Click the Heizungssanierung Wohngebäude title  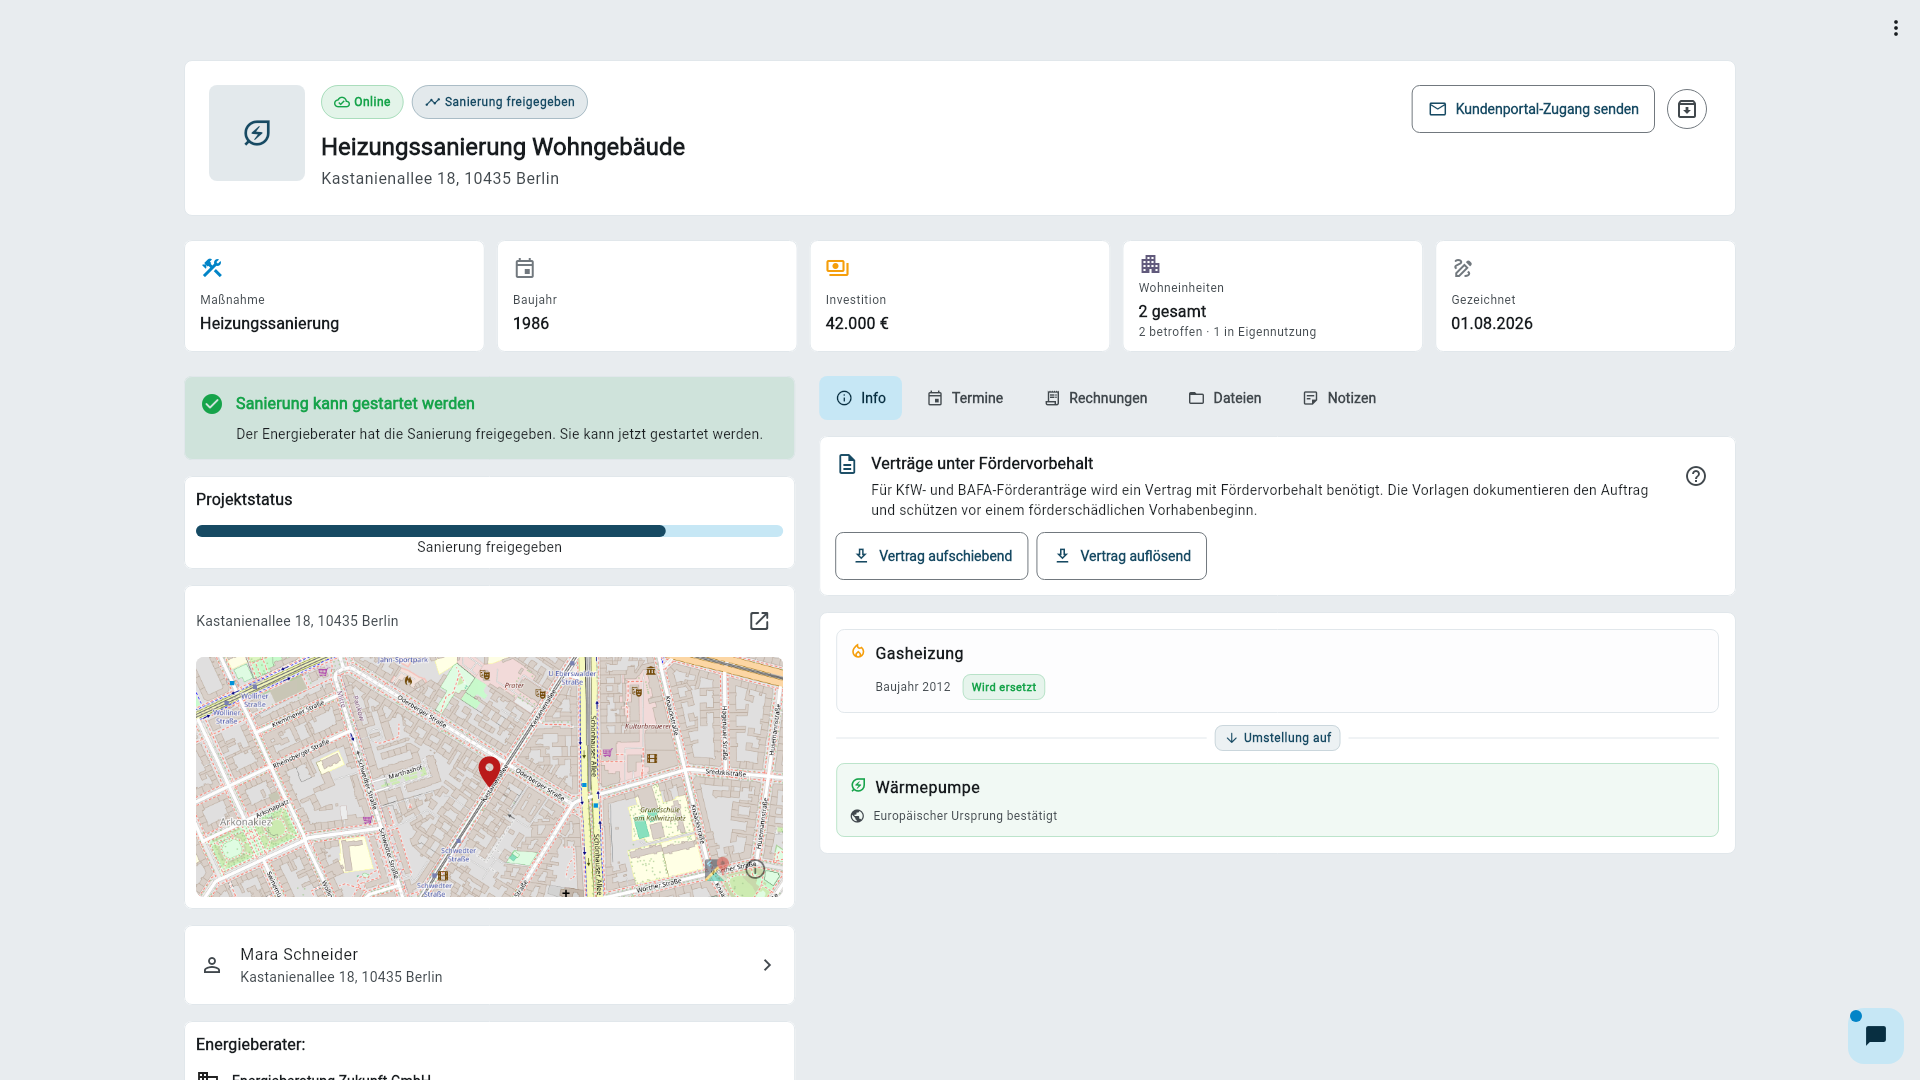click(x=503, y=147)
